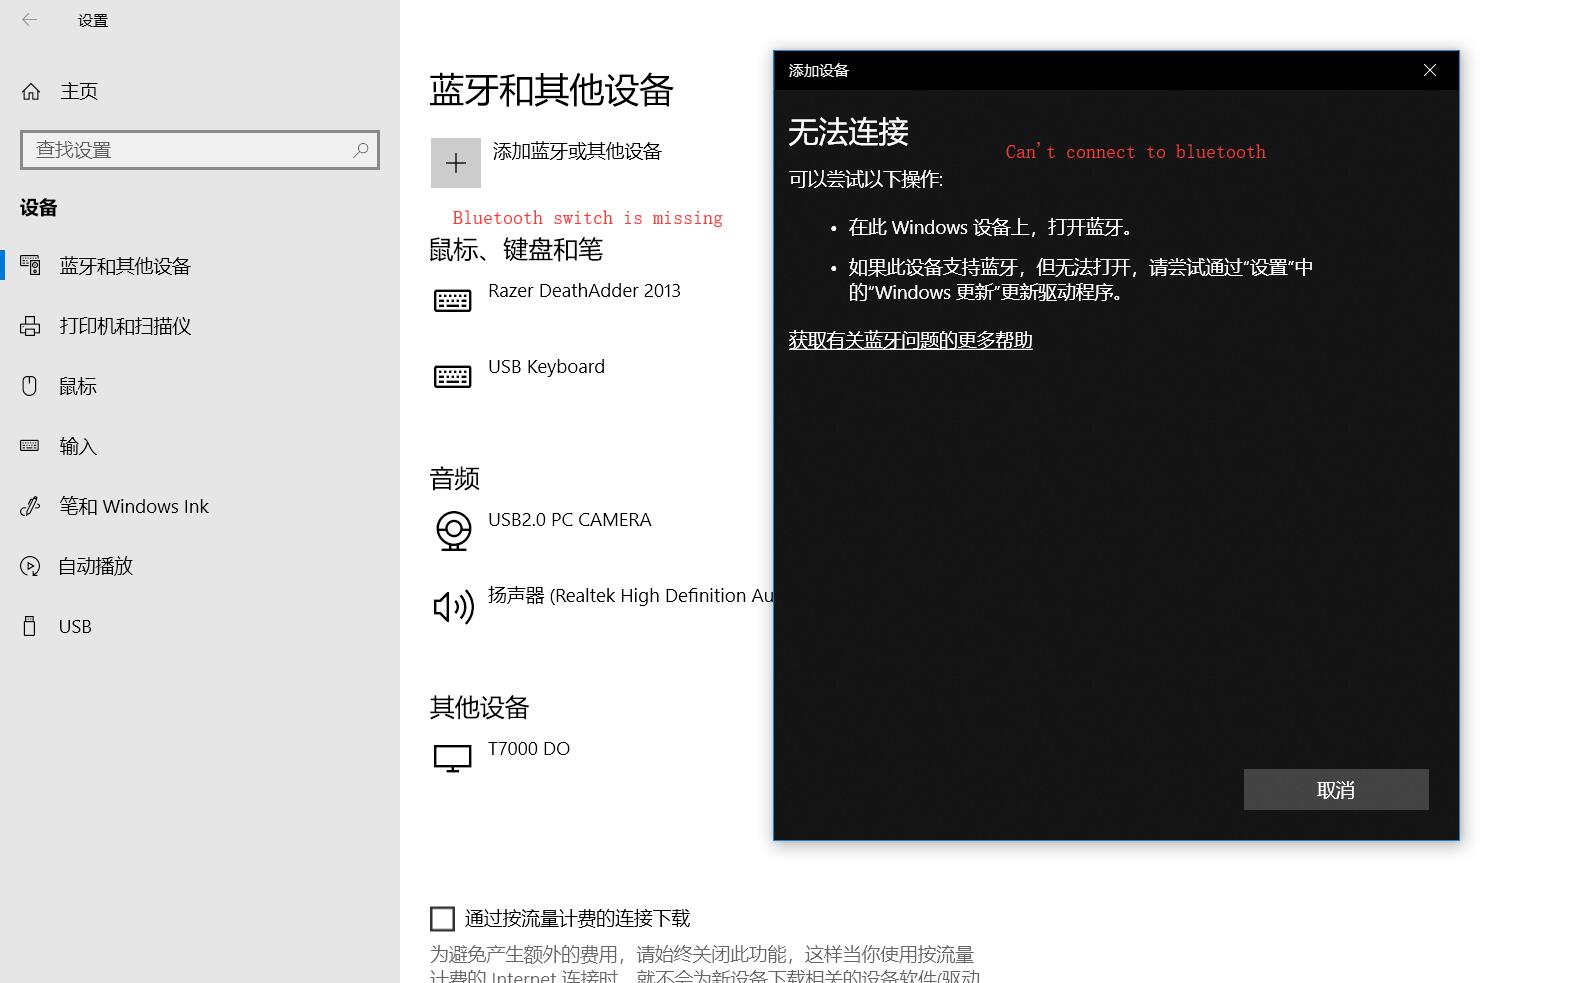Go to USB settings page
This screenshot has width=1571, height=983.
(x=75, y=626)
